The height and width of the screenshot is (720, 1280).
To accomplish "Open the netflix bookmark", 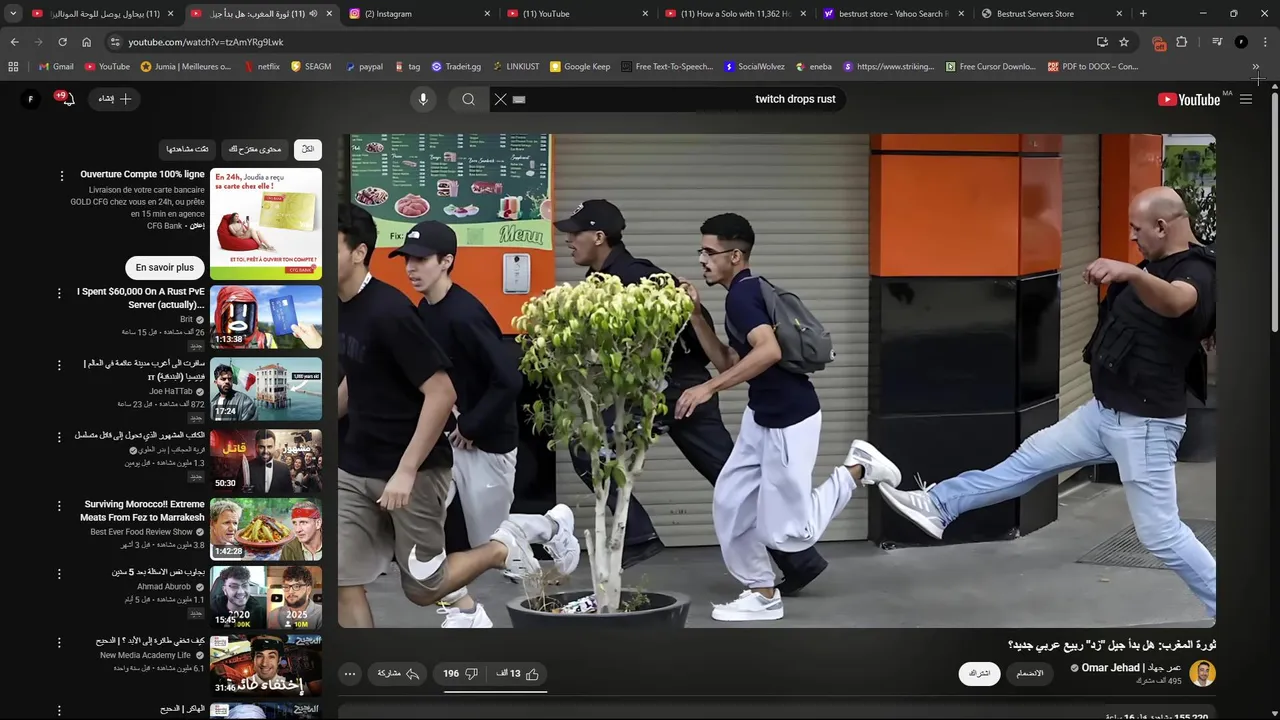I will pyautogui.click(x=262, y=67).
